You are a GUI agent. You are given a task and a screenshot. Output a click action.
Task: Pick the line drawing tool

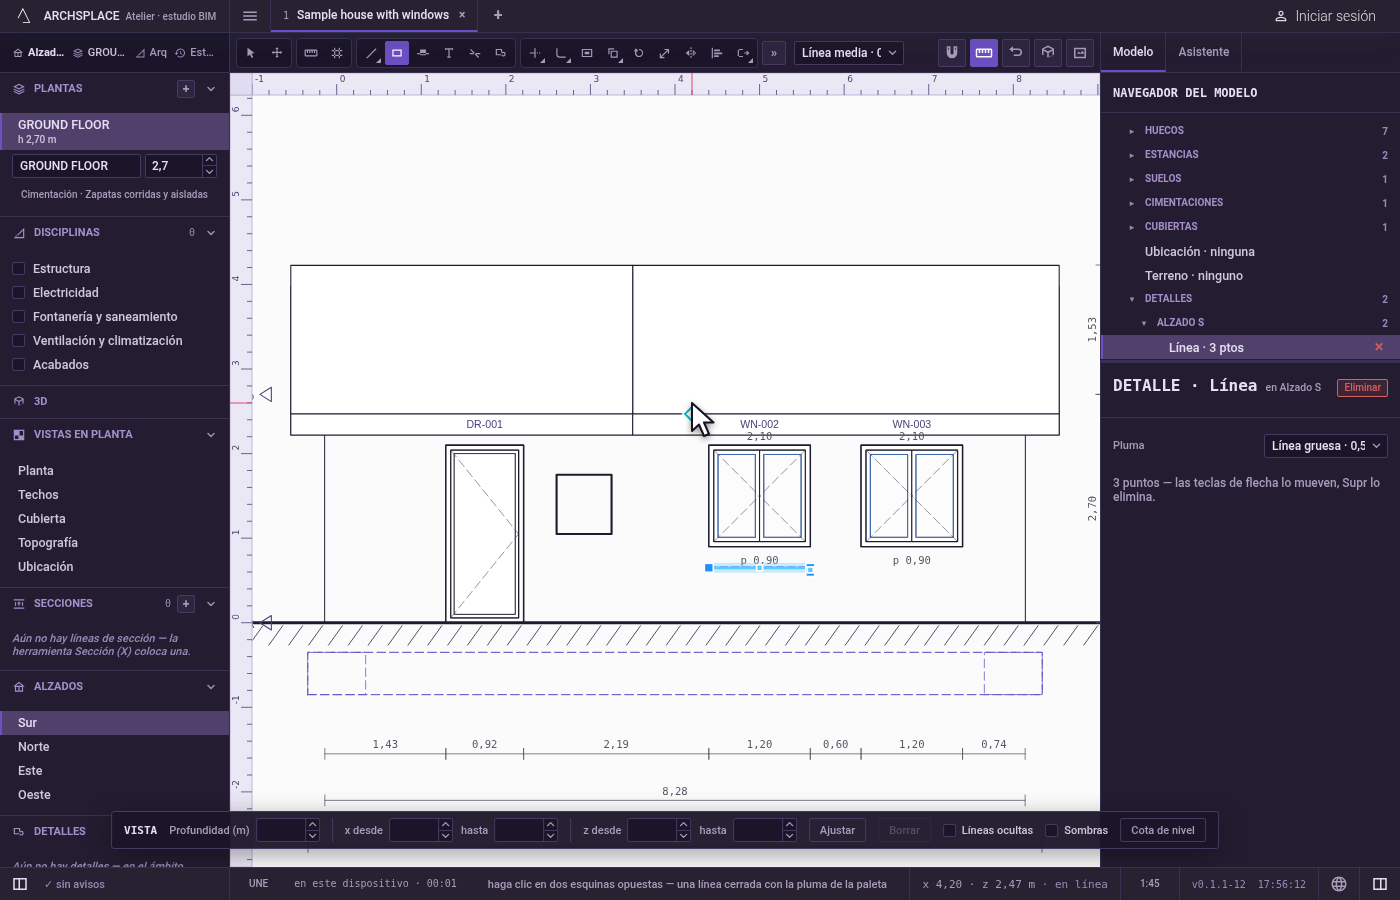click(371, 53)
